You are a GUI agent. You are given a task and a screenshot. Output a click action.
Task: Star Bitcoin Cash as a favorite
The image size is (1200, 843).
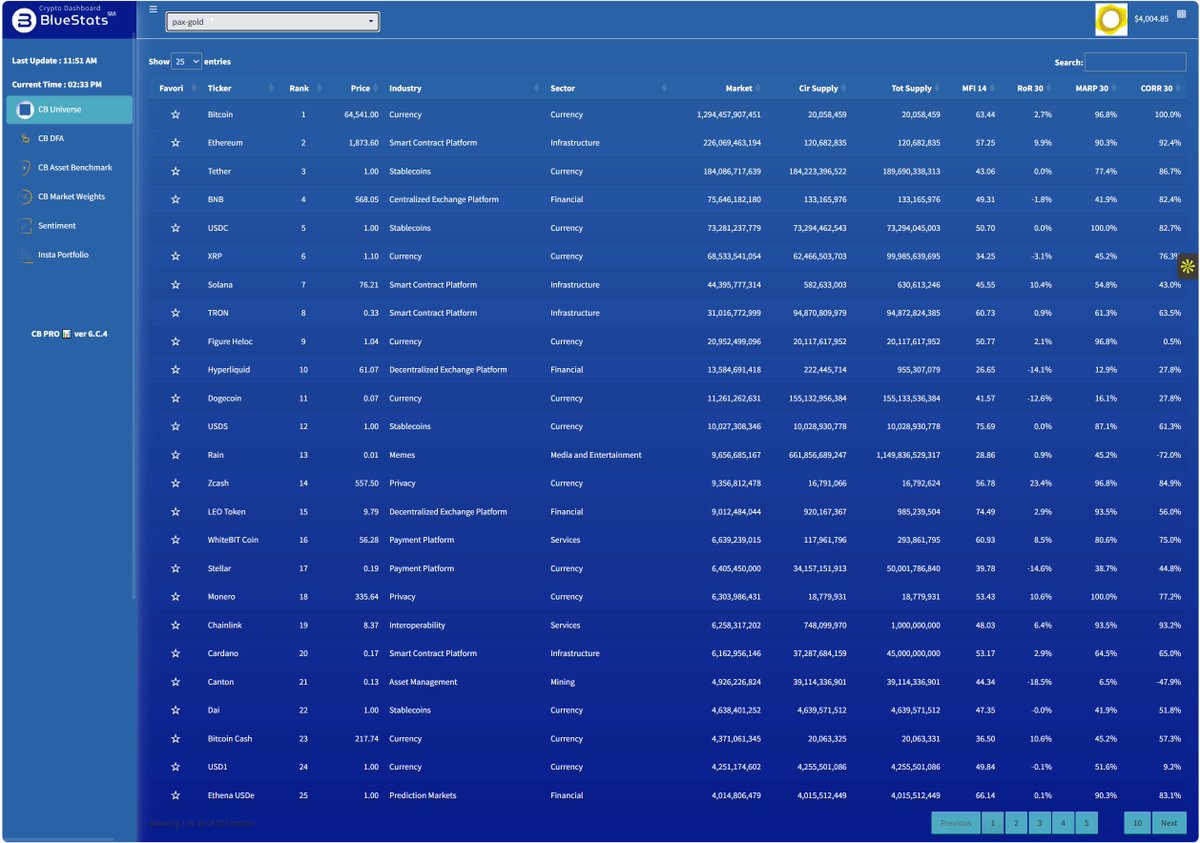pyautogui.click(x=176, y=739)
